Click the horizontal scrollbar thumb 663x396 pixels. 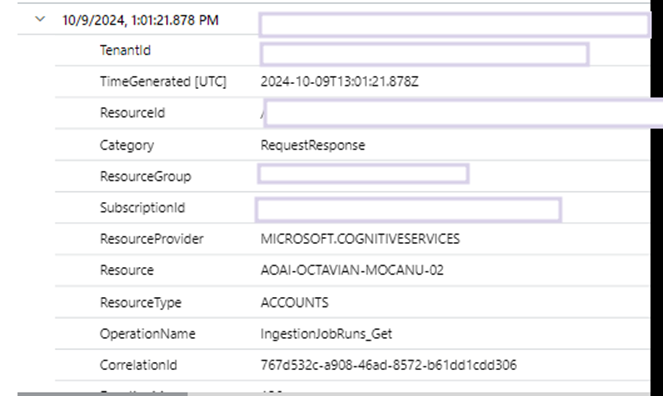[102, 394]
